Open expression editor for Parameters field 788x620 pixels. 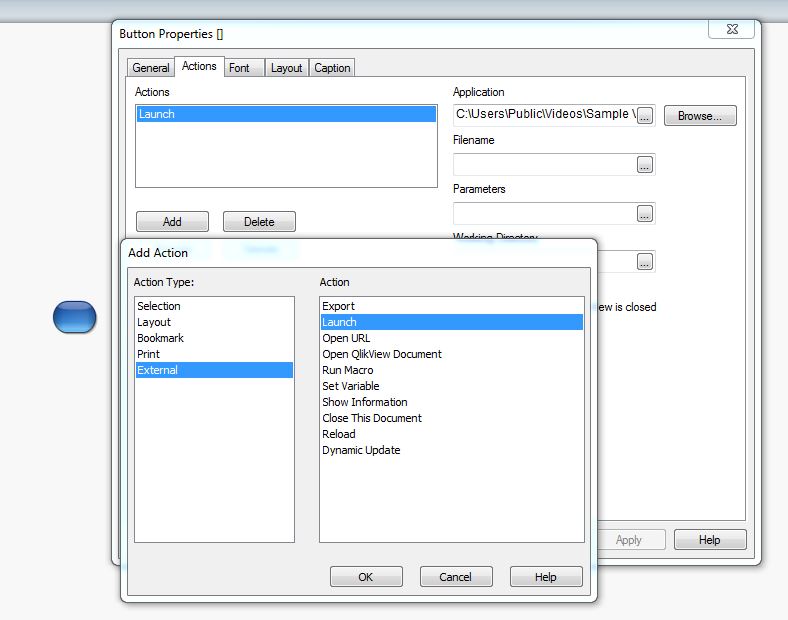pos(645,213)
